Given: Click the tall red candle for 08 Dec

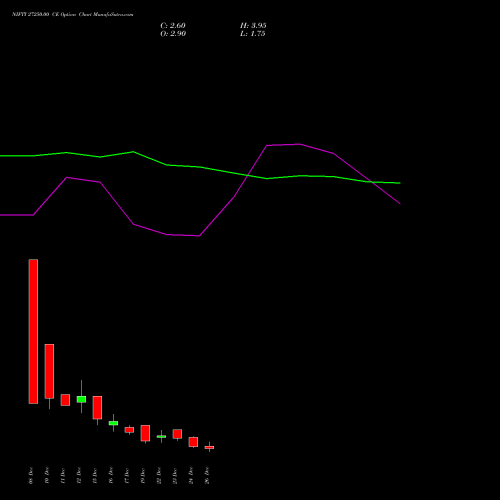Looking at the screenshot, I should [33, 331].
